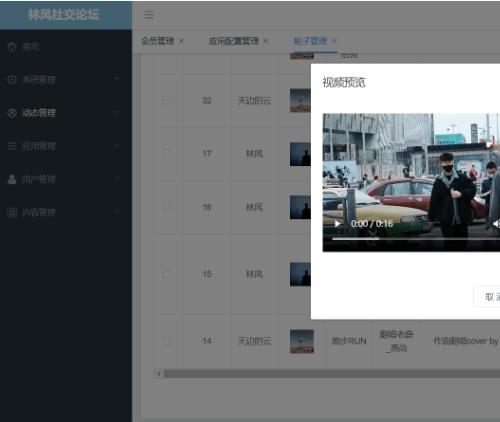Expand the 应用管理 submenu chevron

(116, 145)
